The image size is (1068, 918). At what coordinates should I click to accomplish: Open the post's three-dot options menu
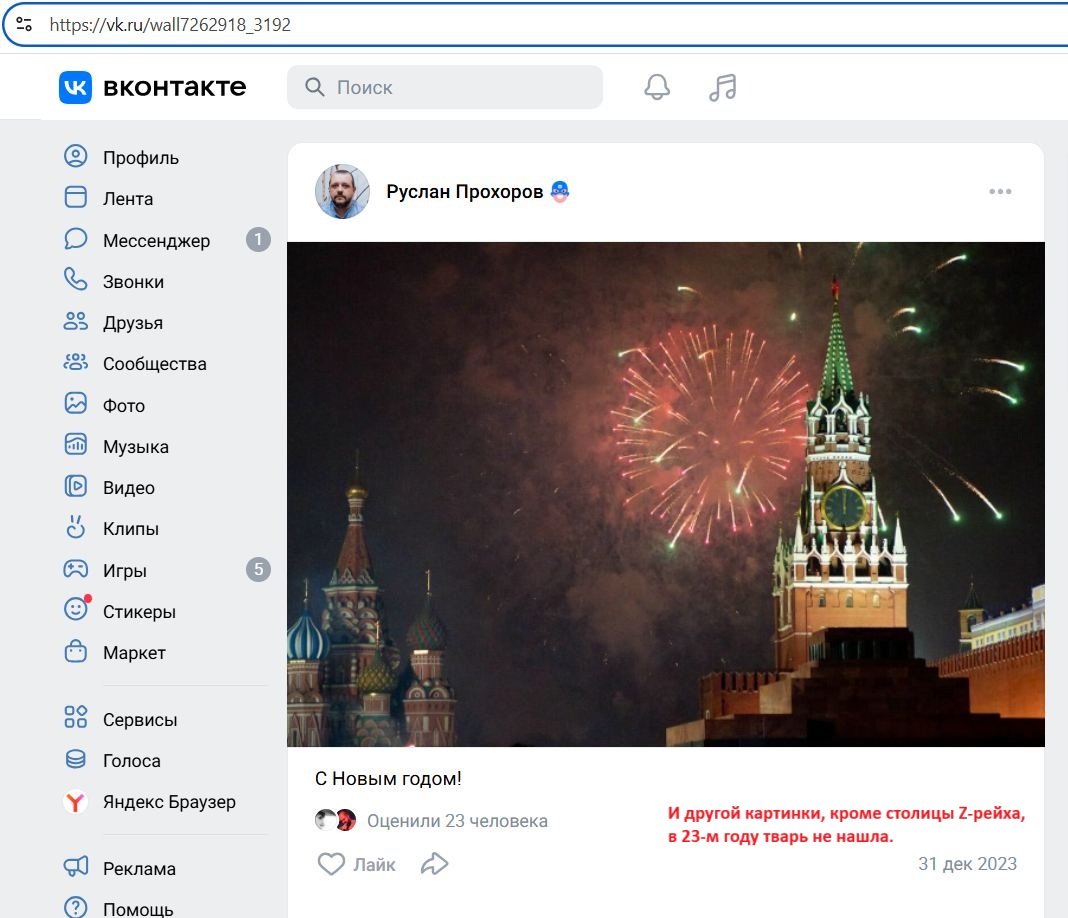tap(1000, 191)
